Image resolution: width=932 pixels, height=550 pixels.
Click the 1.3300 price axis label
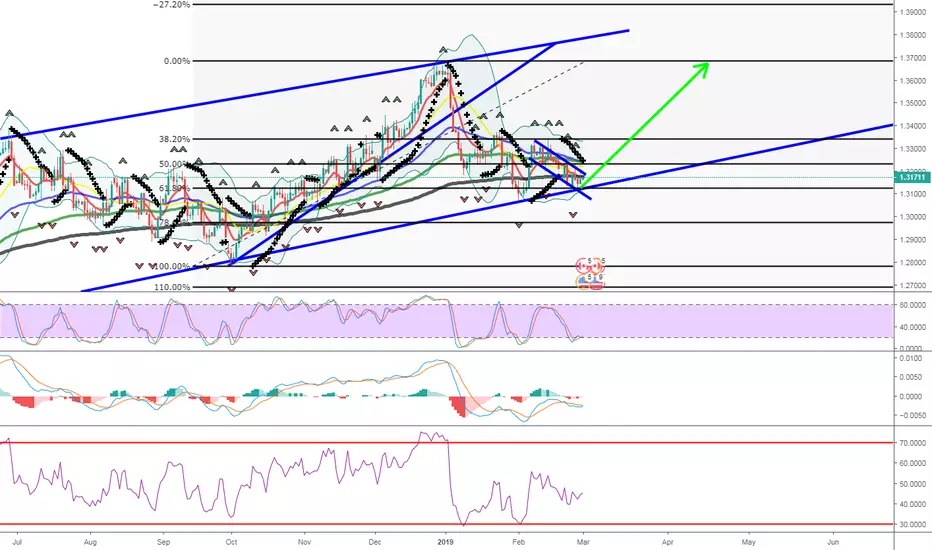coord(915,149)
